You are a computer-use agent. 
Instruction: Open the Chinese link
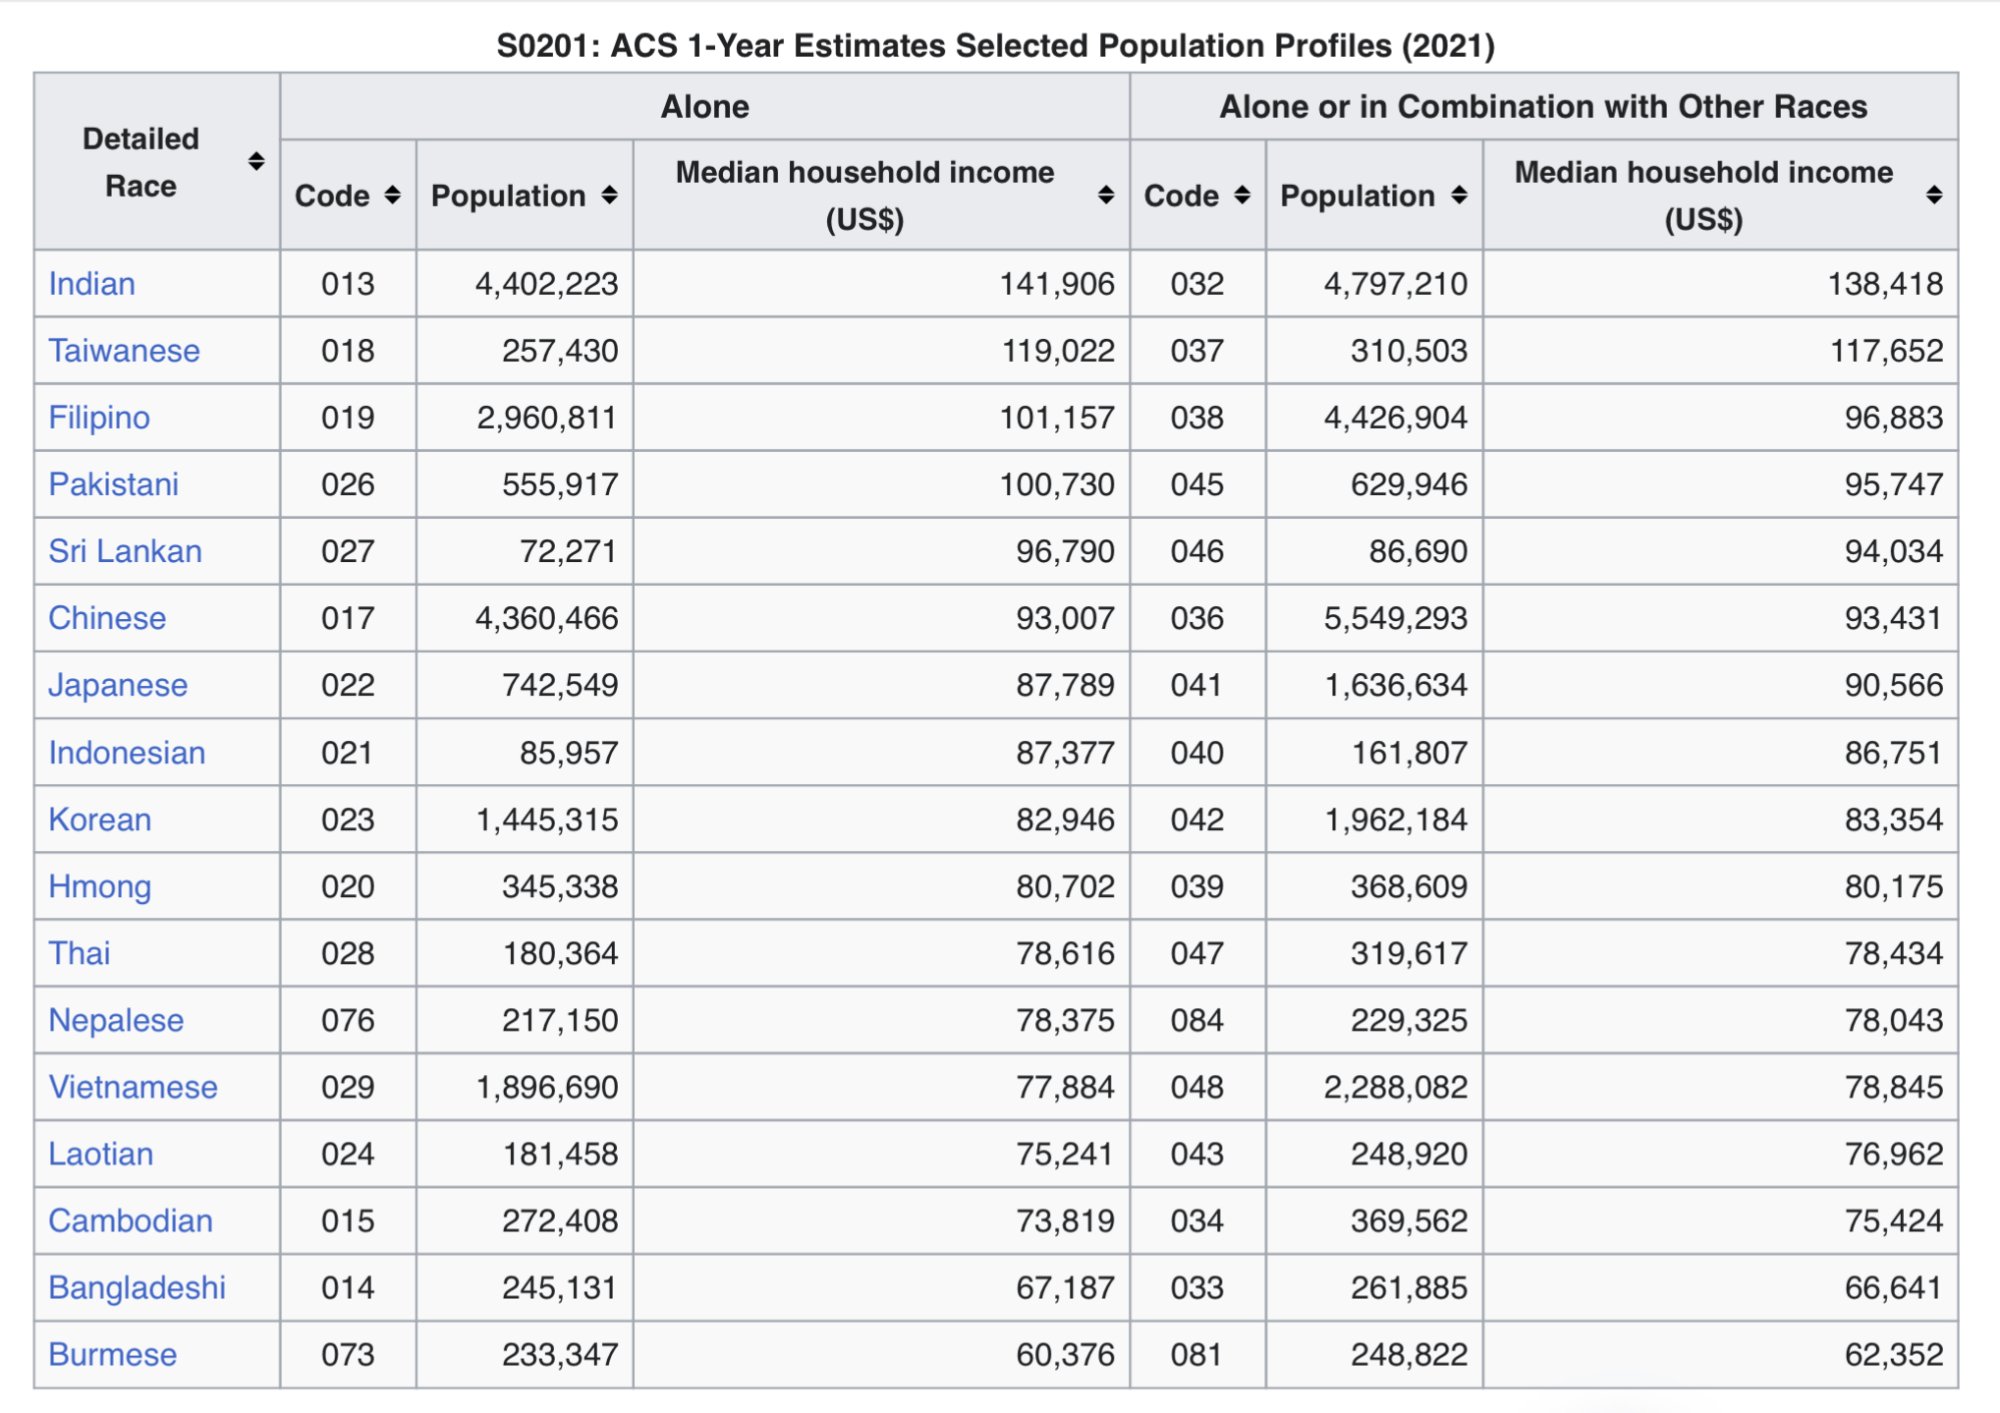click(x=107, y=618)
